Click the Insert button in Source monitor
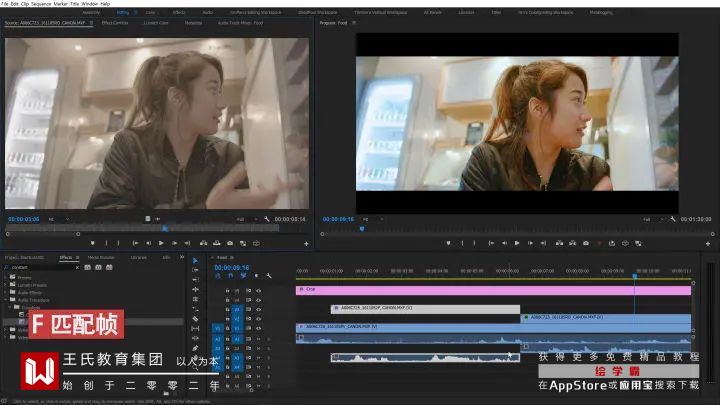 [x=203, y=243]
